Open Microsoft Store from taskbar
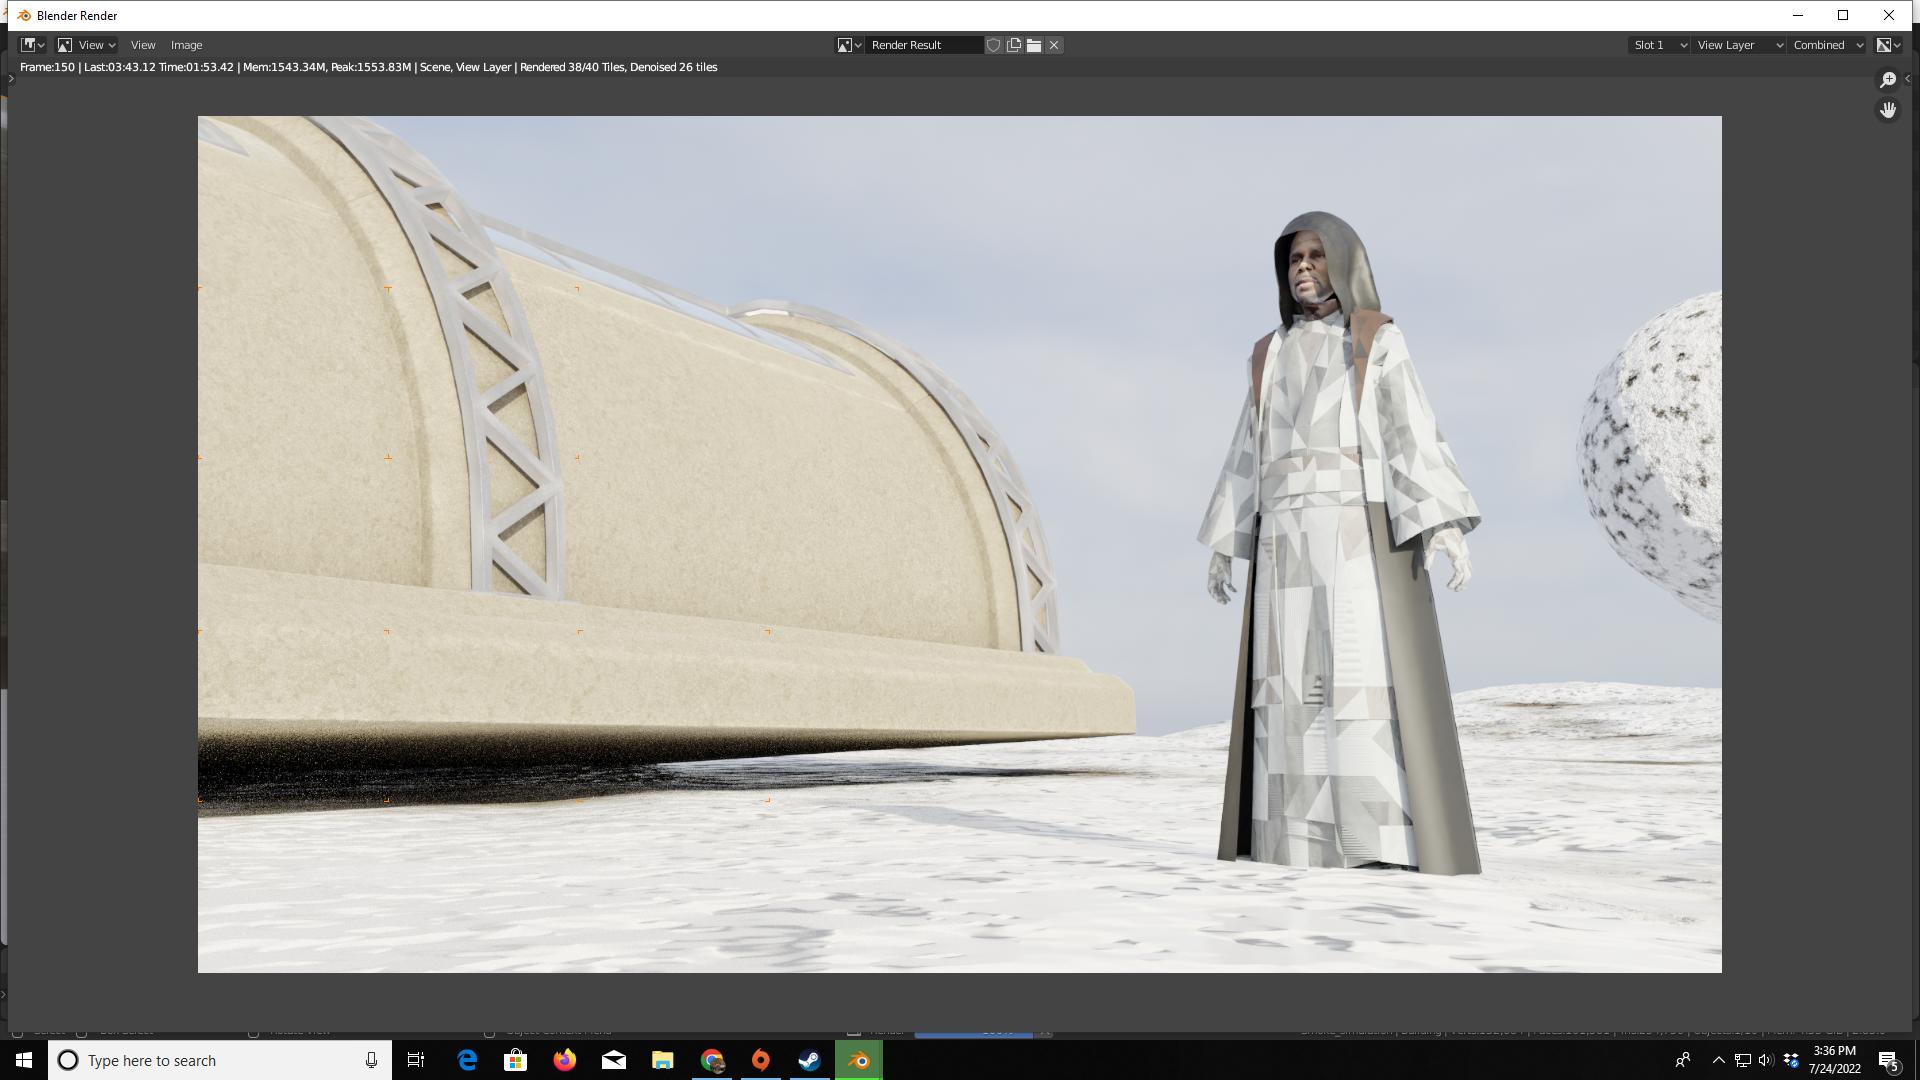The width and height of the screenshot is (1920, 1080). pyautogui.click(x=516, y=1060)
